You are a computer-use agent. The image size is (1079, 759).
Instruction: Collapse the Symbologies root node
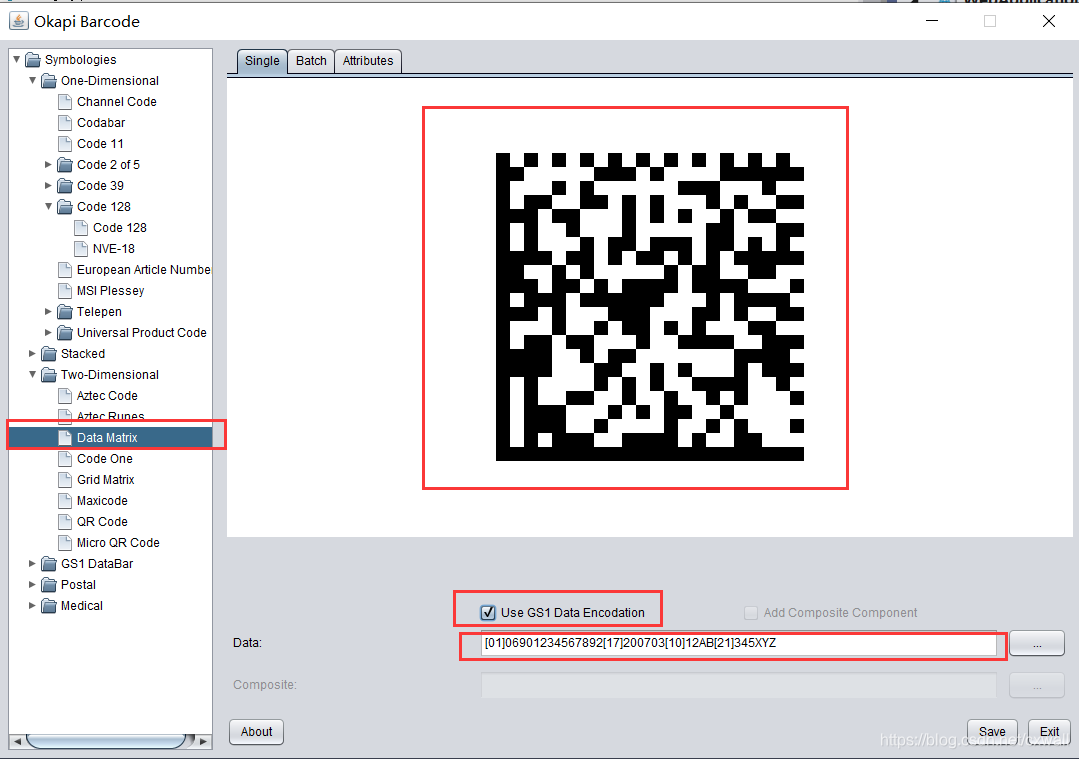coord(17,60)
